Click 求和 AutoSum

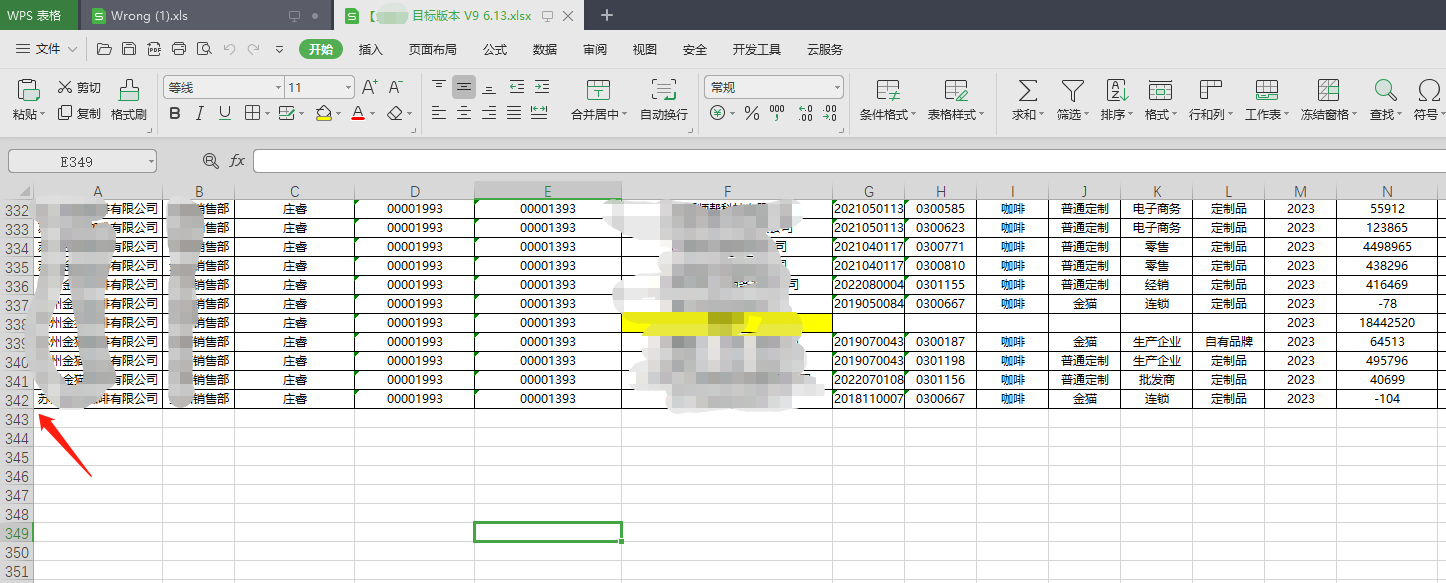1027,101
